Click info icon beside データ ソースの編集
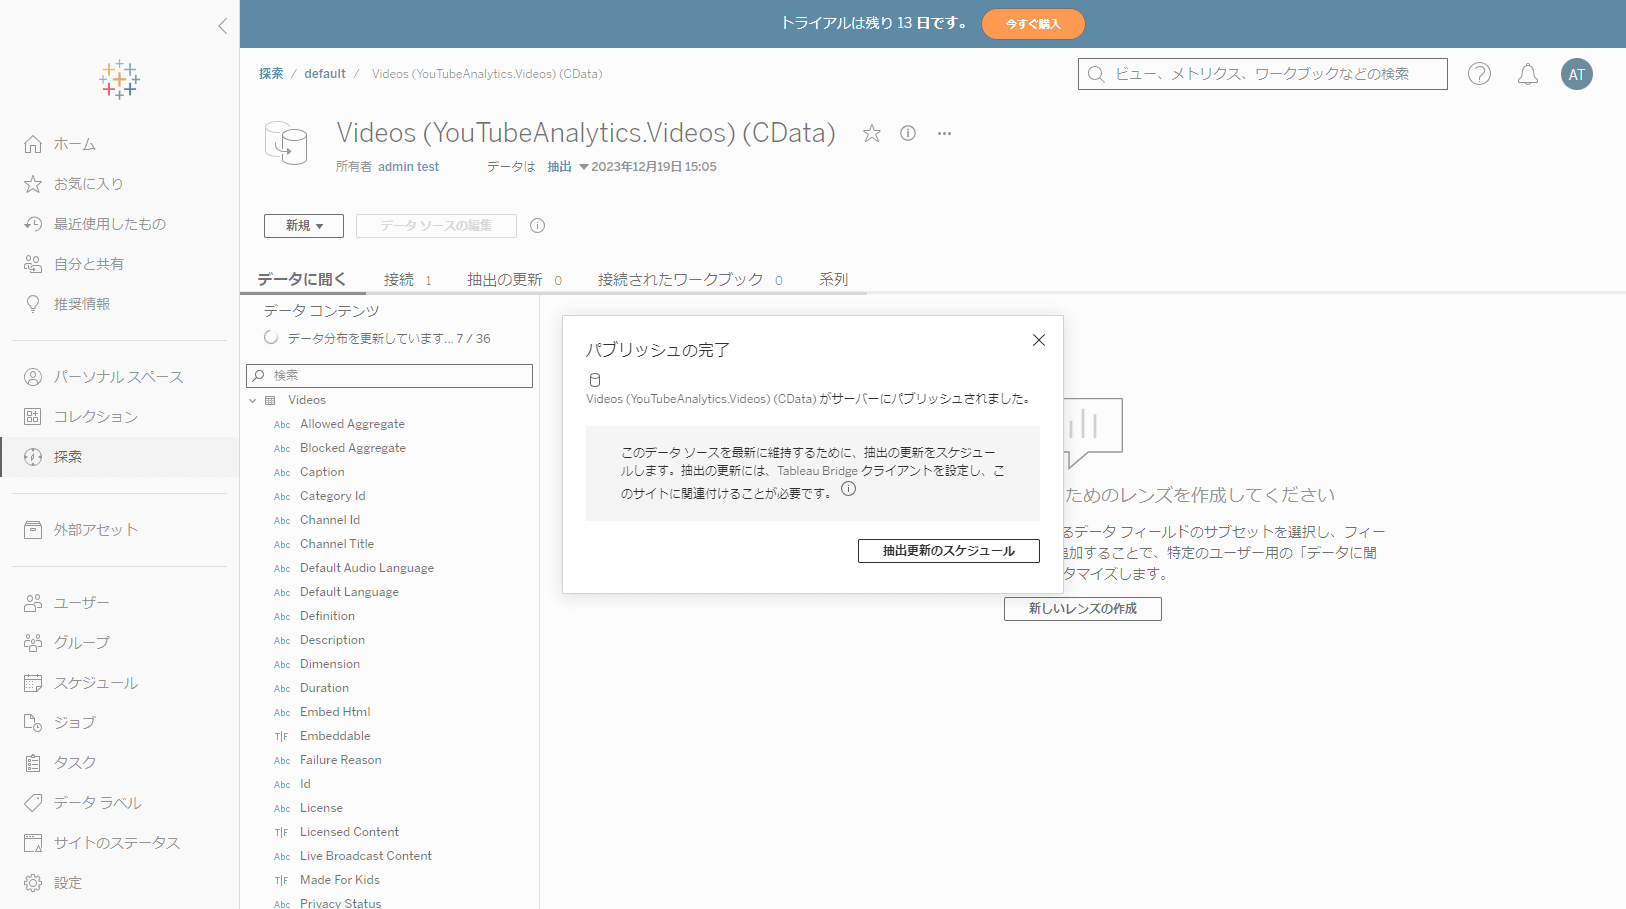The image size is (1626, 909). pyautogui.click(x=537, y=226)
